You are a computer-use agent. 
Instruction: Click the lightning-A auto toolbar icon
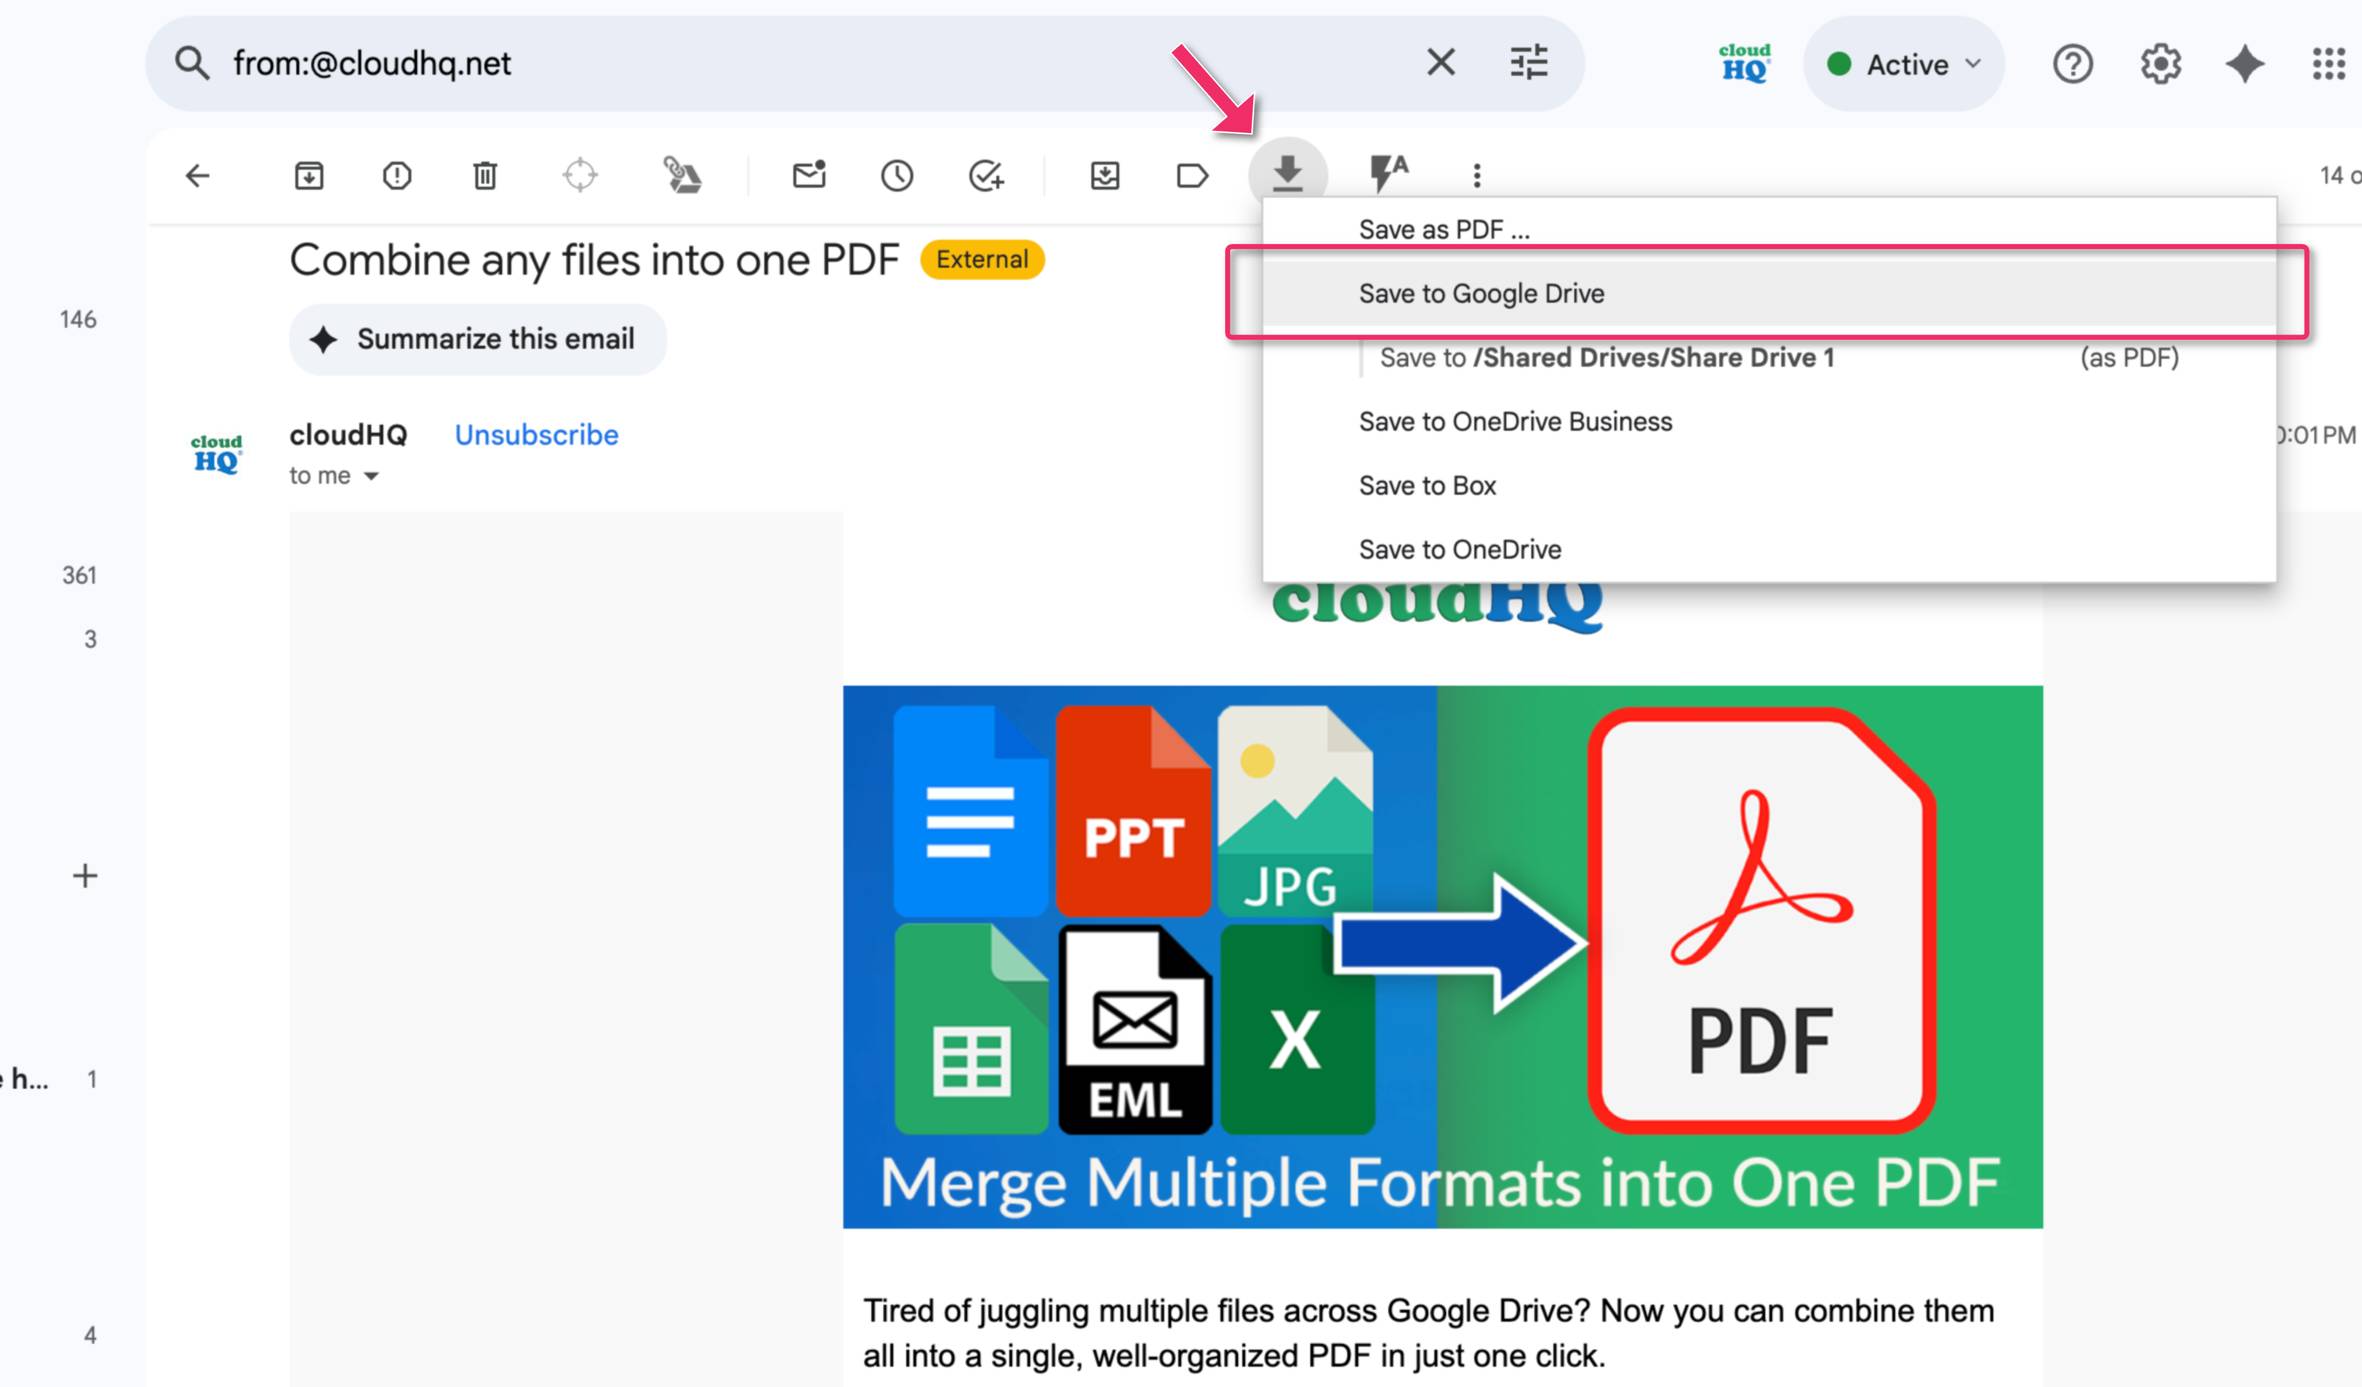tap(1388, 173)
